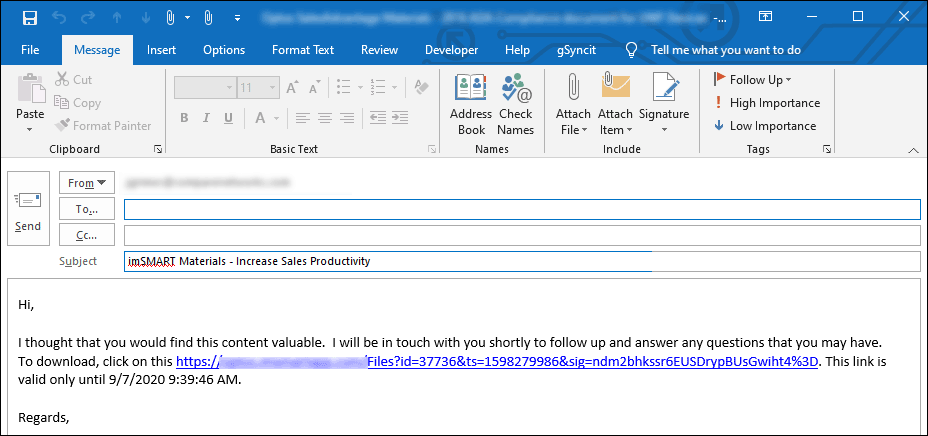
Task: Click the Redo arrow in quick access toolbar
Action: click(x=88, y=18)
